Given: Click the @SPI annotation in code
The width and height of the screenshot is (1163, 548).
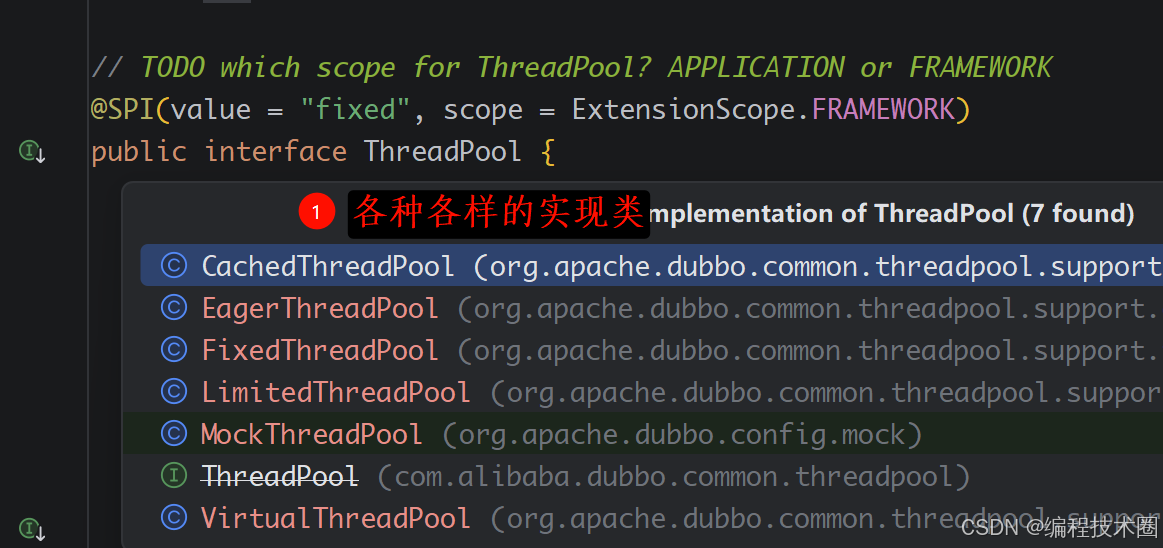Looking at the screenshot, I should pyautogui.click(x=123, y=110).
